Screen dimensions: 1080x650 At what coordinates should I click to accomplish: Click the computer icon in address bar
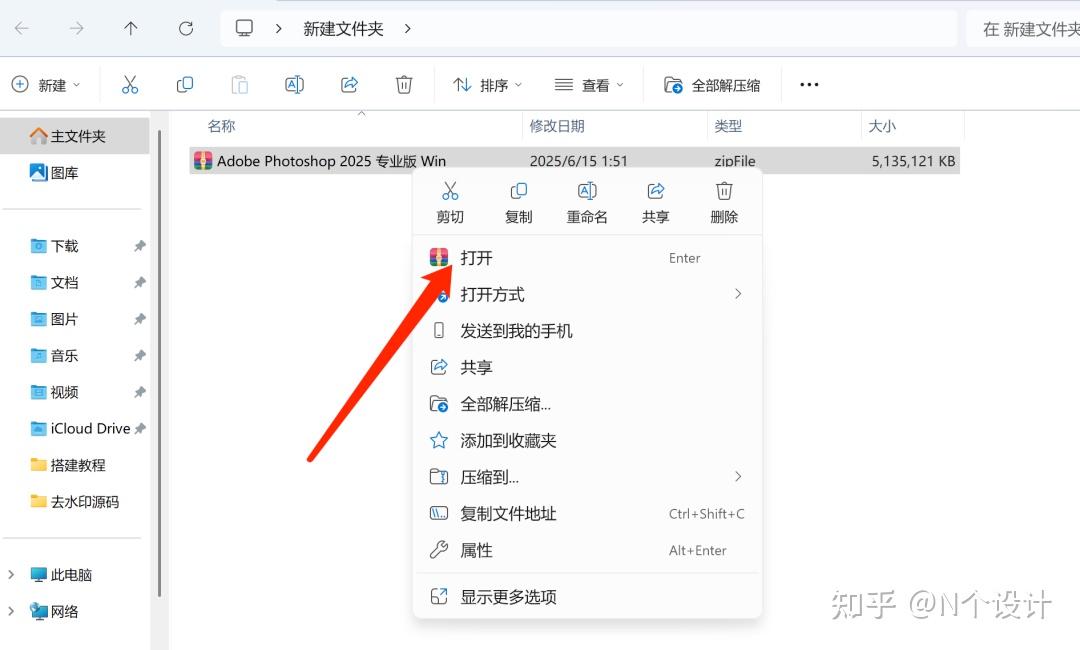245,28
